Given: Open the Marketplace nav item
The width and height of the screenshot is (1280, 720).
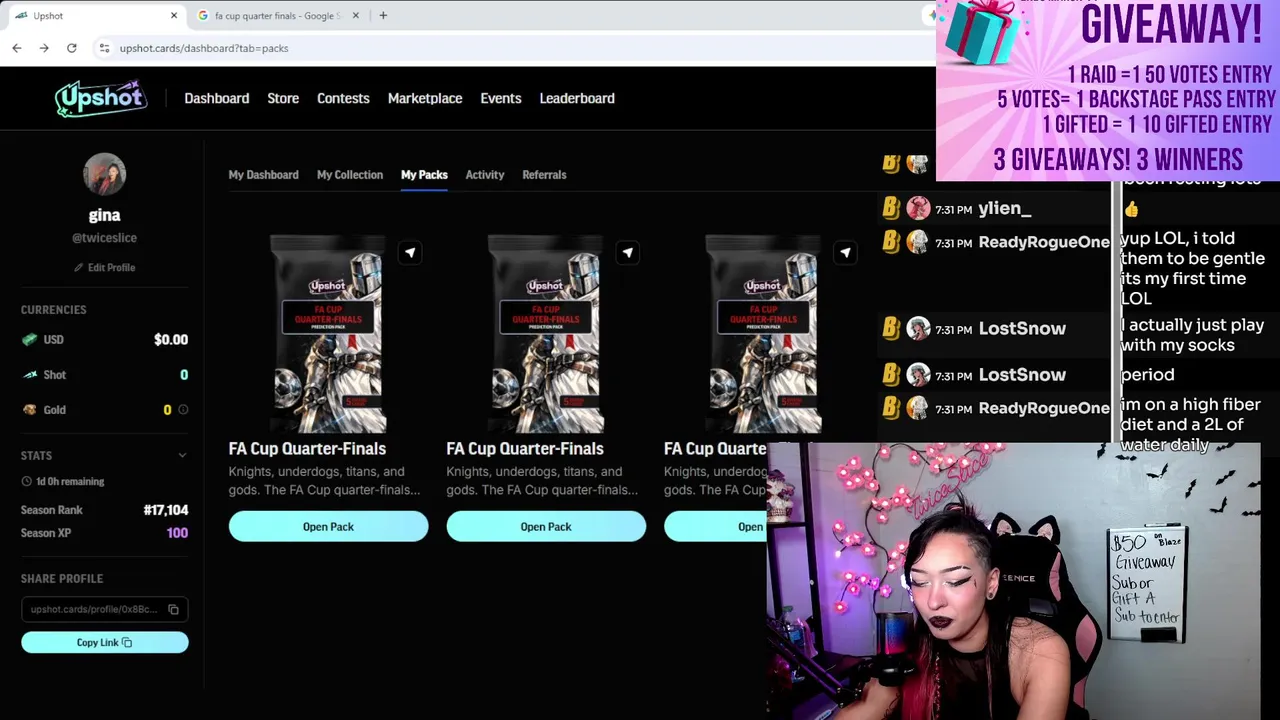Looking at the screenshot, I should coord(425,98).
